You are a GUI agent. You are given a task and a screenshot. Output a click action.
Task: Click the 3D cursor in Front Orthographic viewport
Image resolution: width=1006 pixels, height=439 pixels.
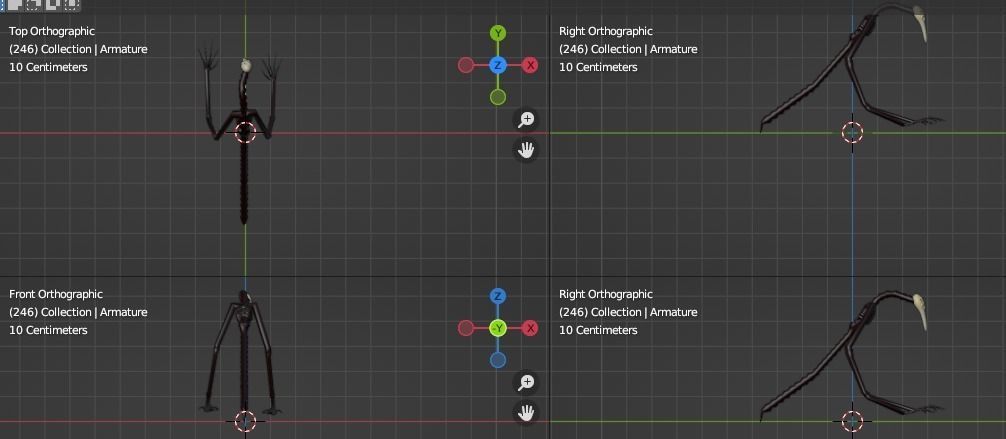coord(245,421)
